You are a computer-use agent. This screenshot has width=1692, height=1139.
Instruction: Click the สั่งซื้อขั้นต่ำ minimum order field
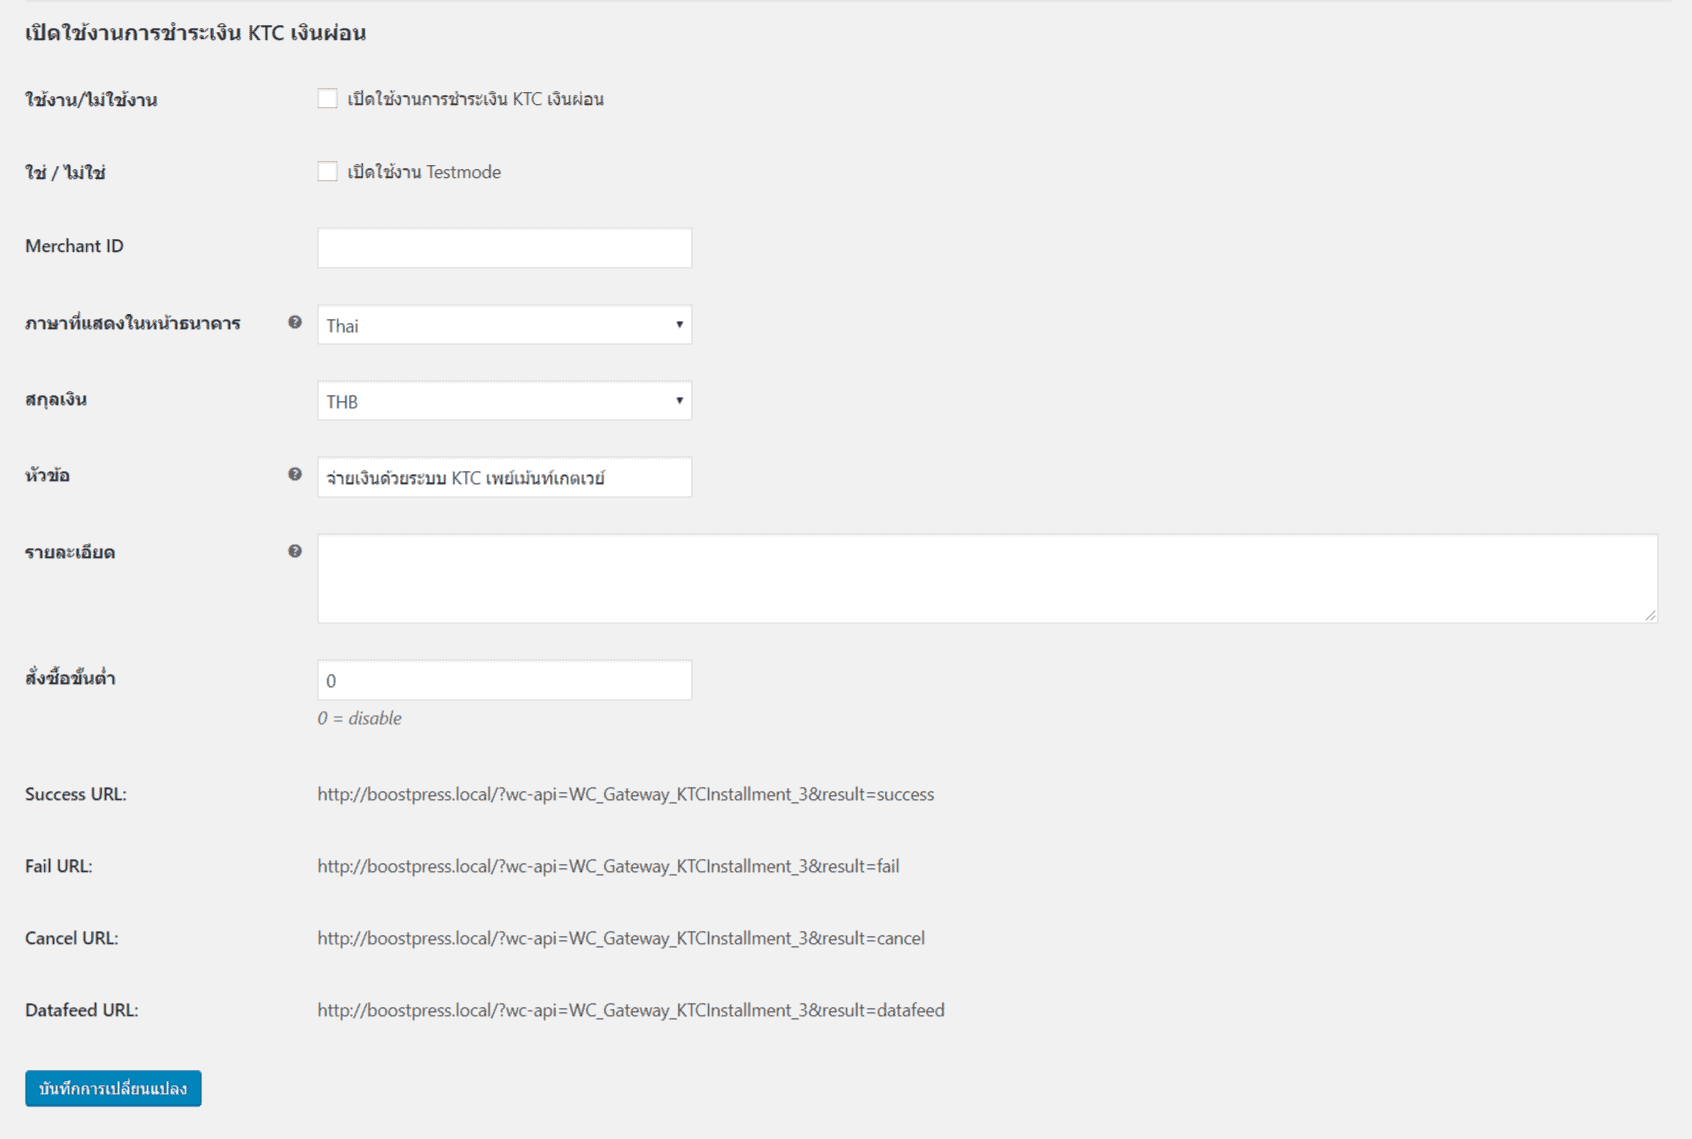tap(504, 681)
